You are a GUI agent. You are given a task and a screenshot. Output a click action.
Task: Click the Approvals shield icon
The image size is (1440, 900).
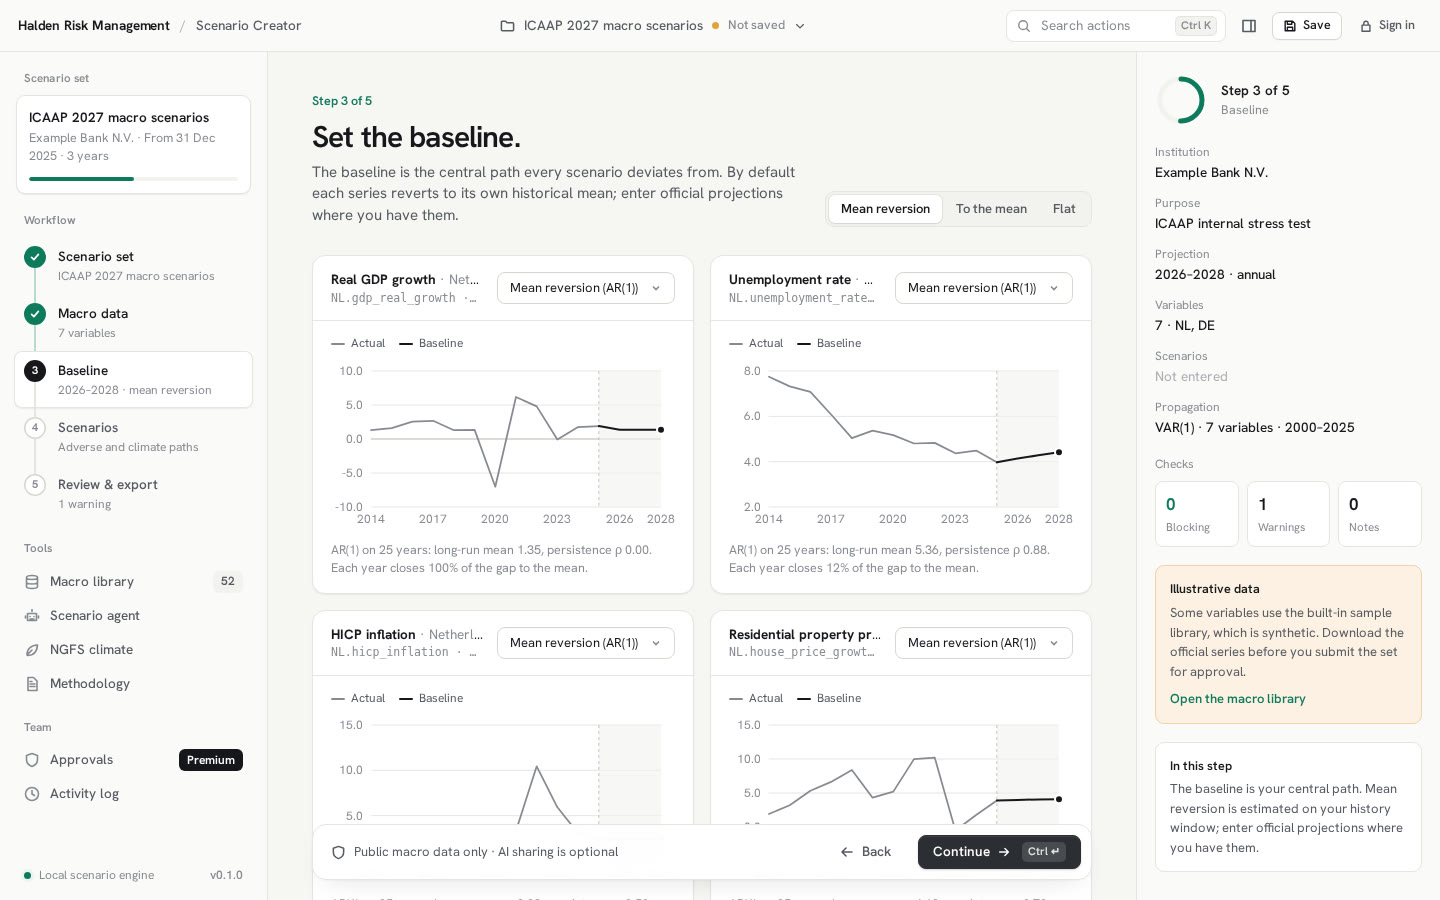[x=32, y=760]
